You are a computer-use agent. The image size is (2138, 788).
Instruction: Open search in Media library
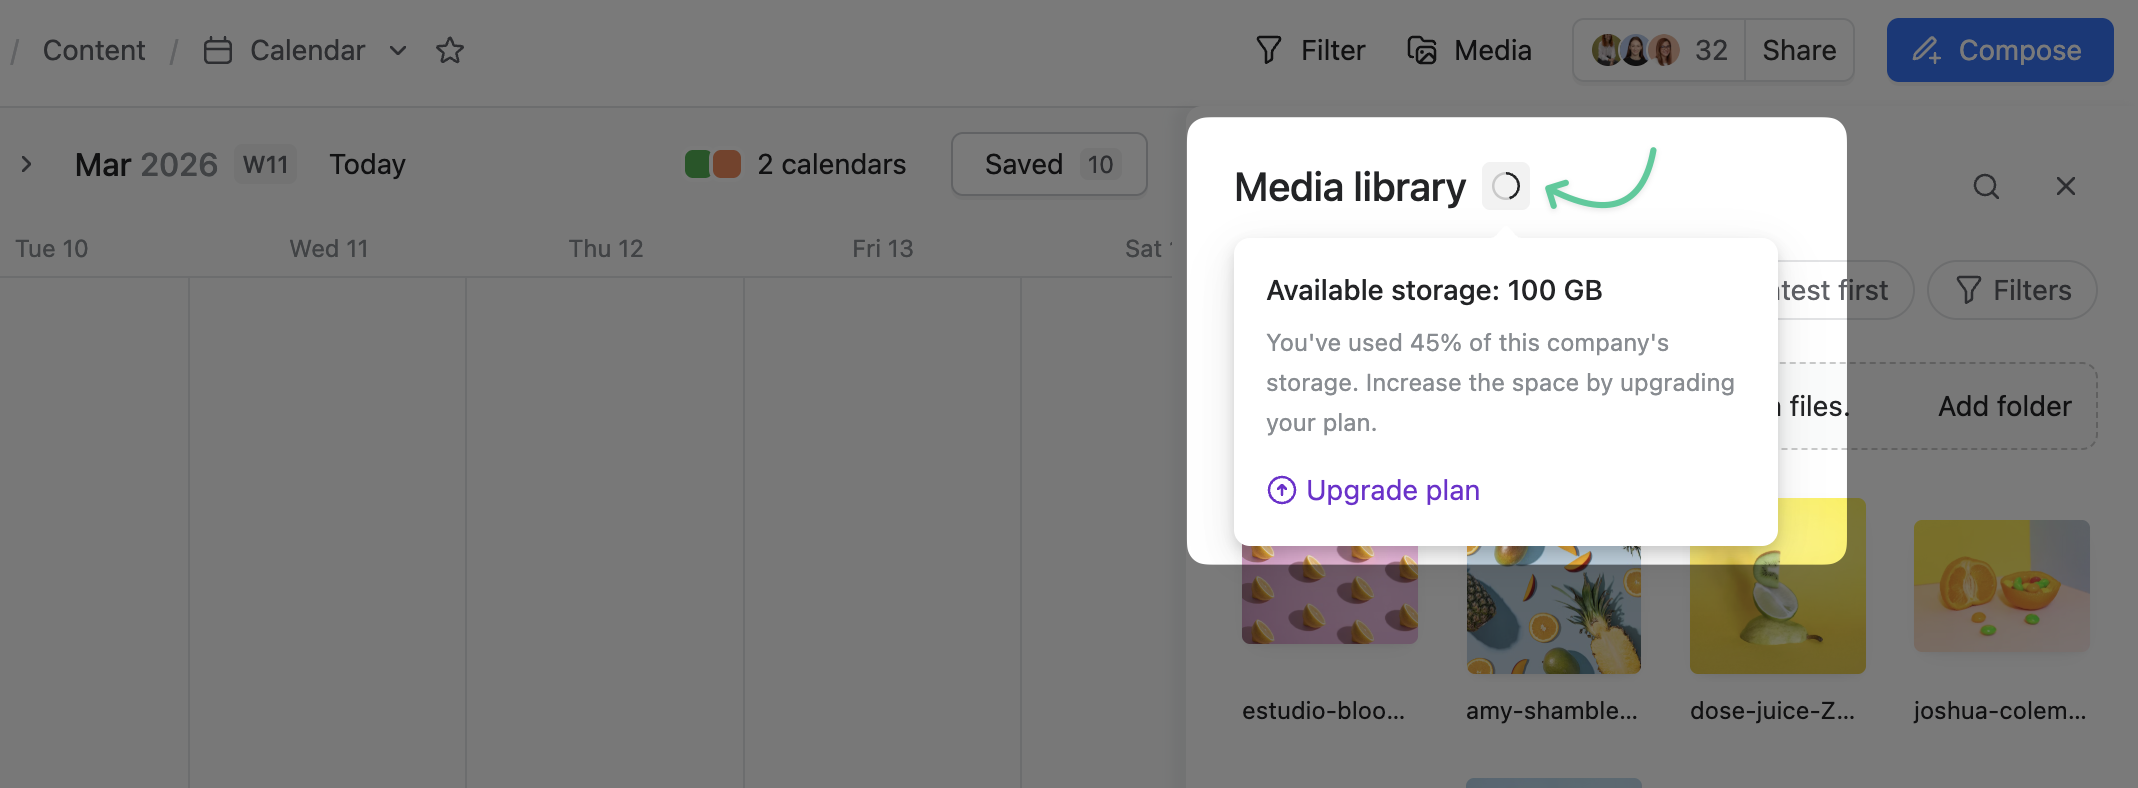[1986, 187]
